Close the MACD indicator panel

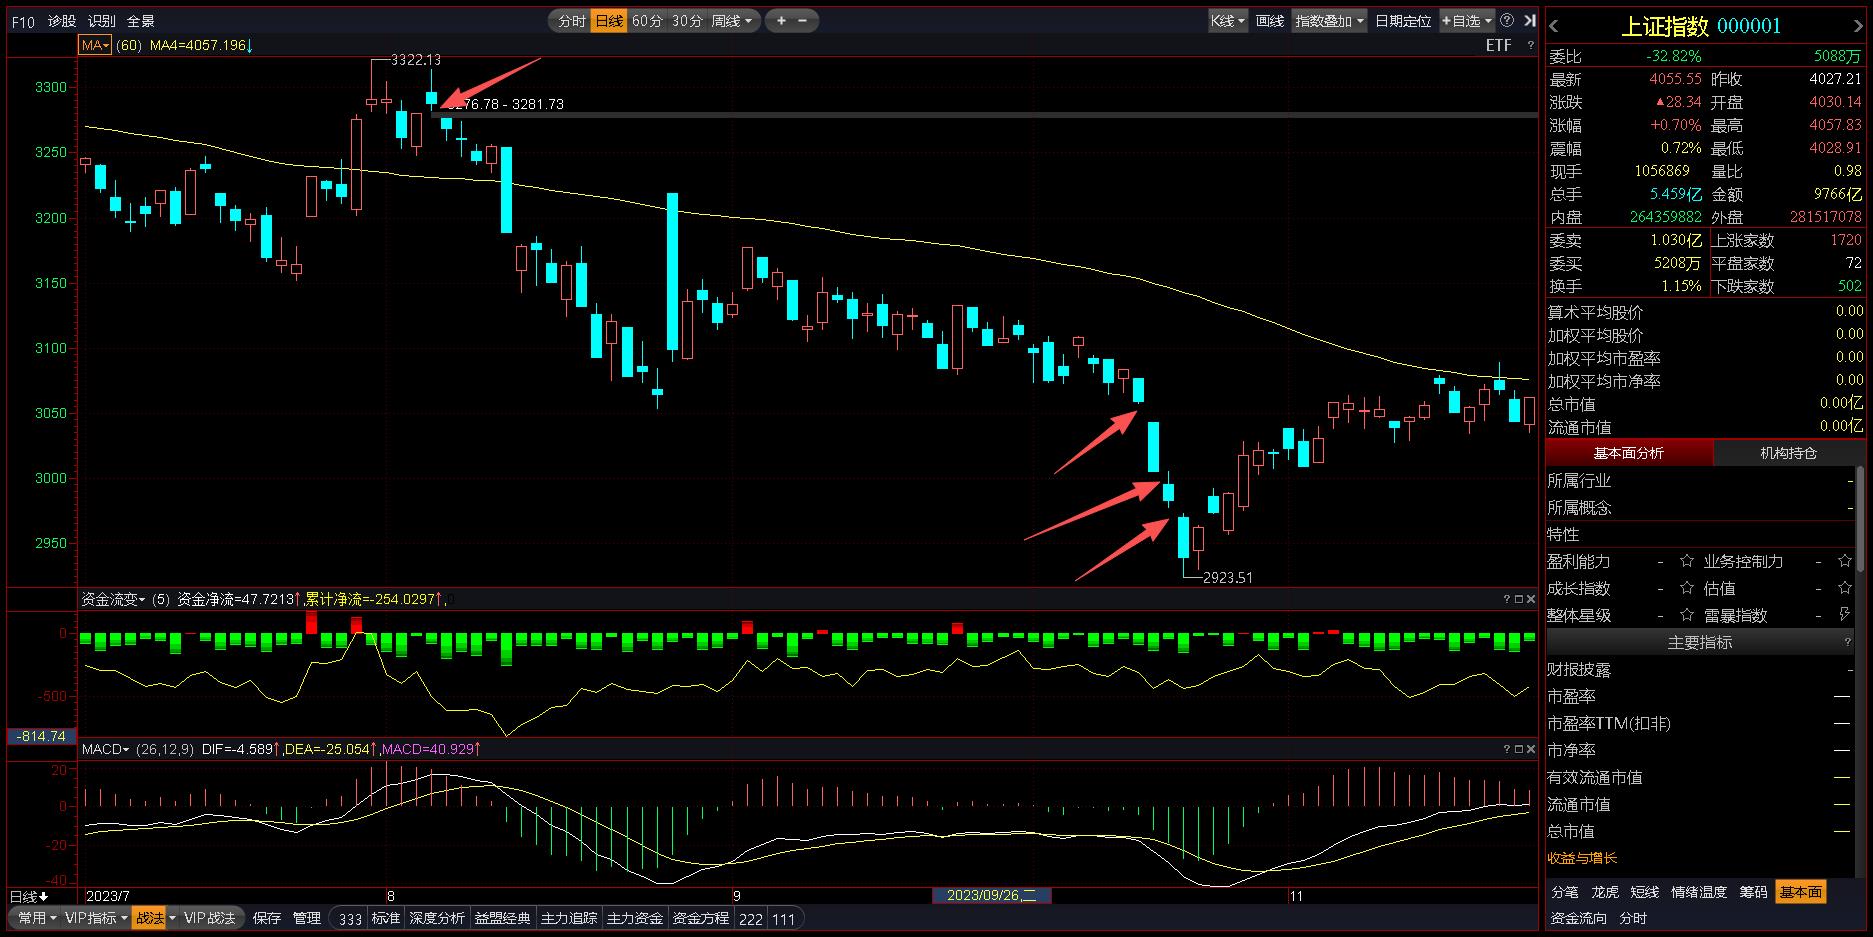pyautogui.click(x=1530, y=749)
